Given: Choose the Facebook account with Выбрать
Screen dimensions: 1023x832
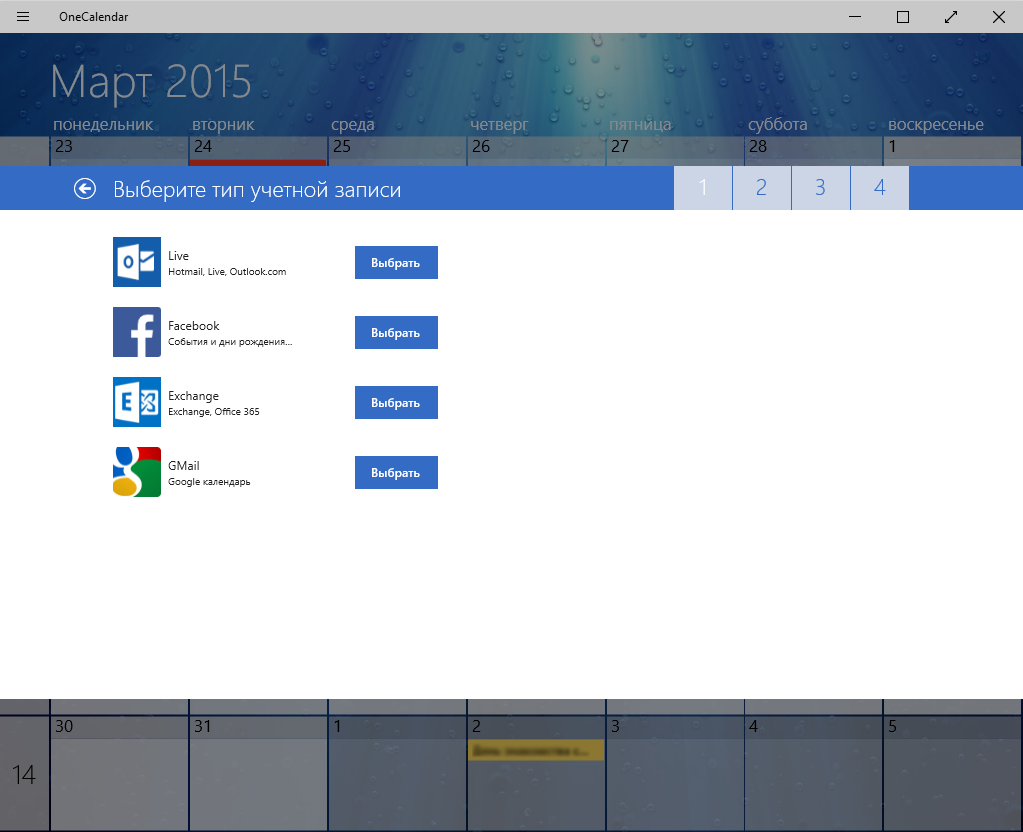Looking at the screenshot, I should (x=396, y=332).
